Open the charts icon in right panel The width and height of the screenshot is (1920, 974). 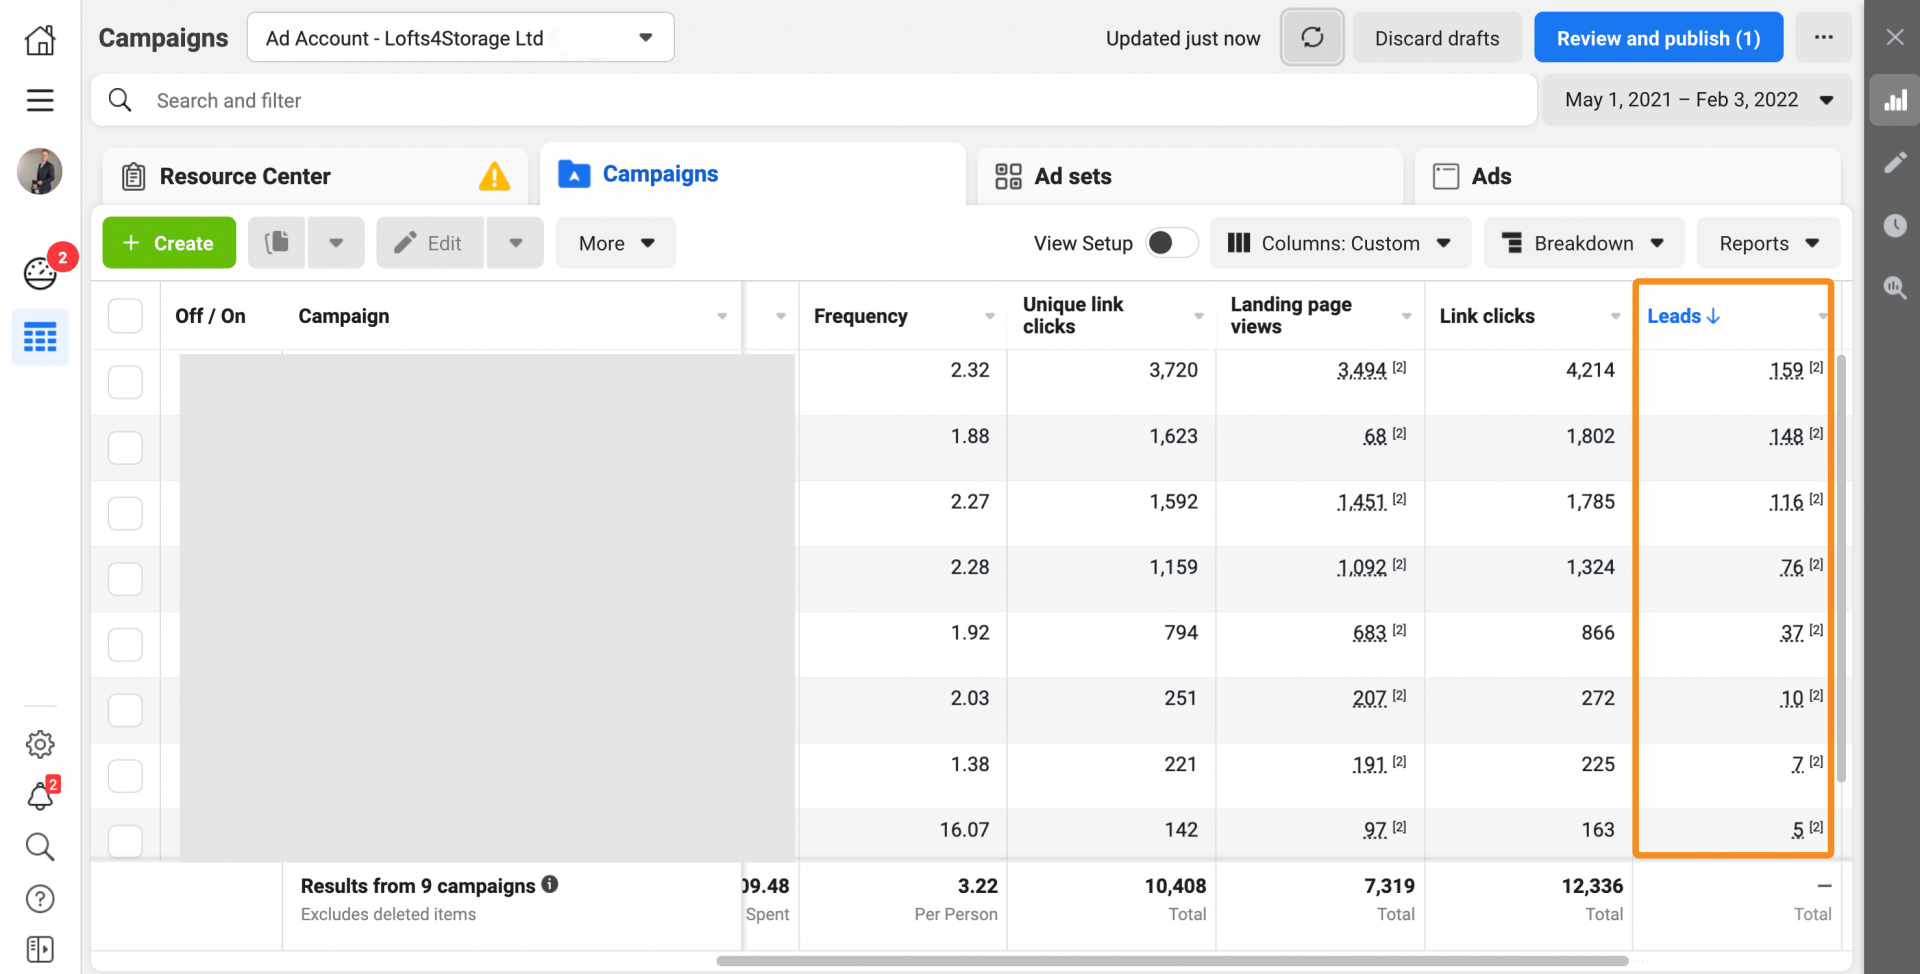coord(1895,100)
